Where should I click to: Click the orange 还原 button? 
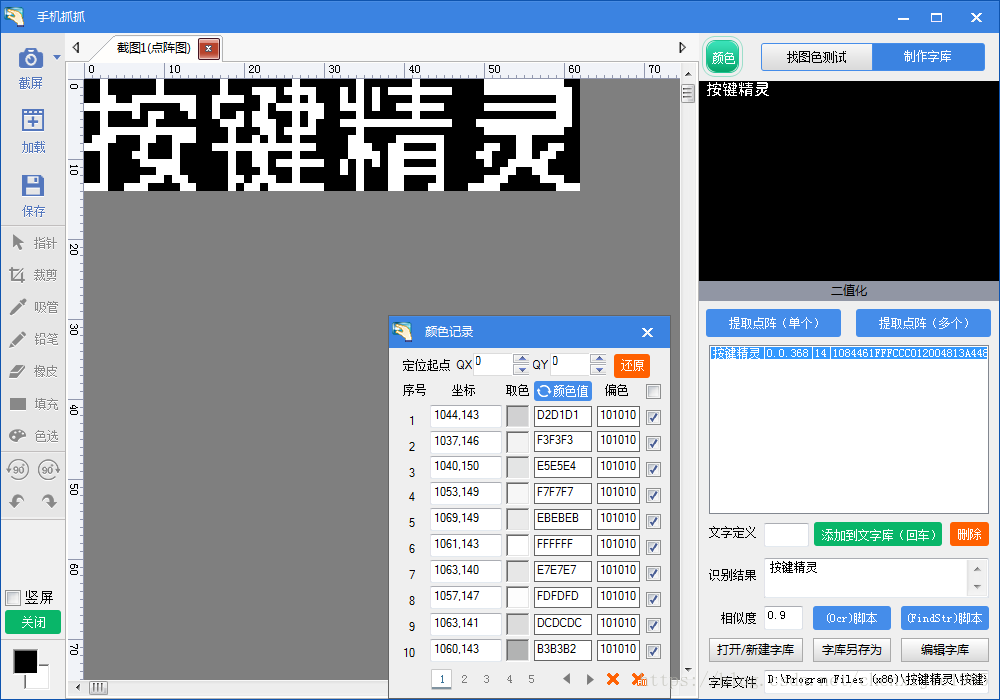coord(632,365)
